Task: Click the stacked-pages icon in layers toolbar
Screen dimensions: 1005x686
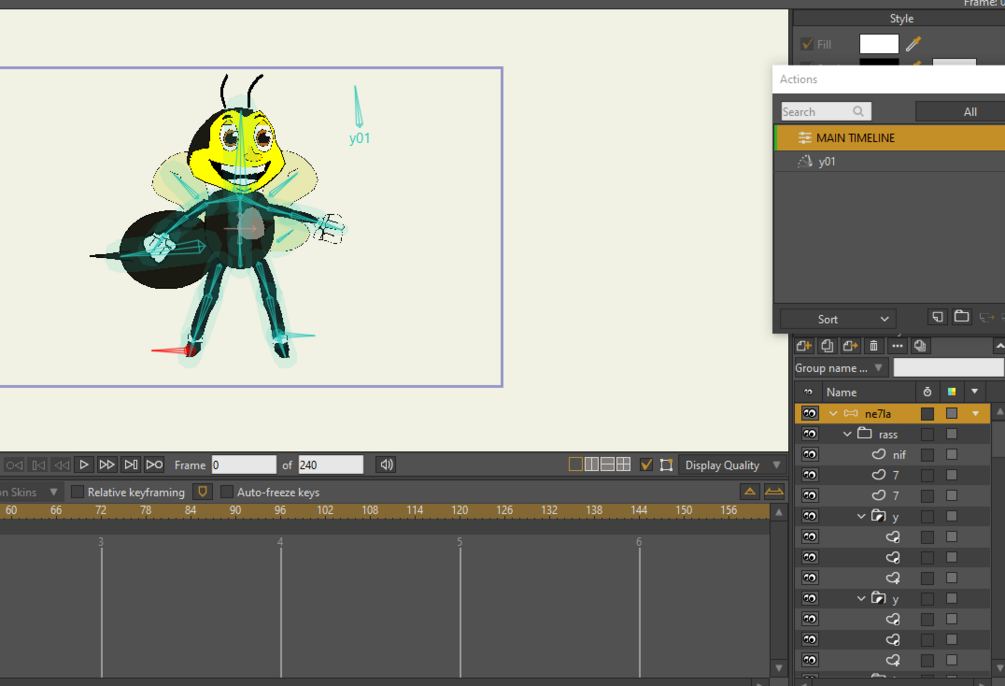Action: click(x=920, y=346)
